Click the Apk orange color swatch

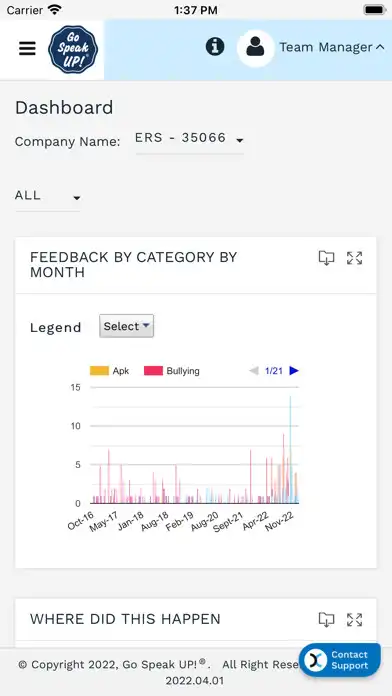click(x=99, y=371)
